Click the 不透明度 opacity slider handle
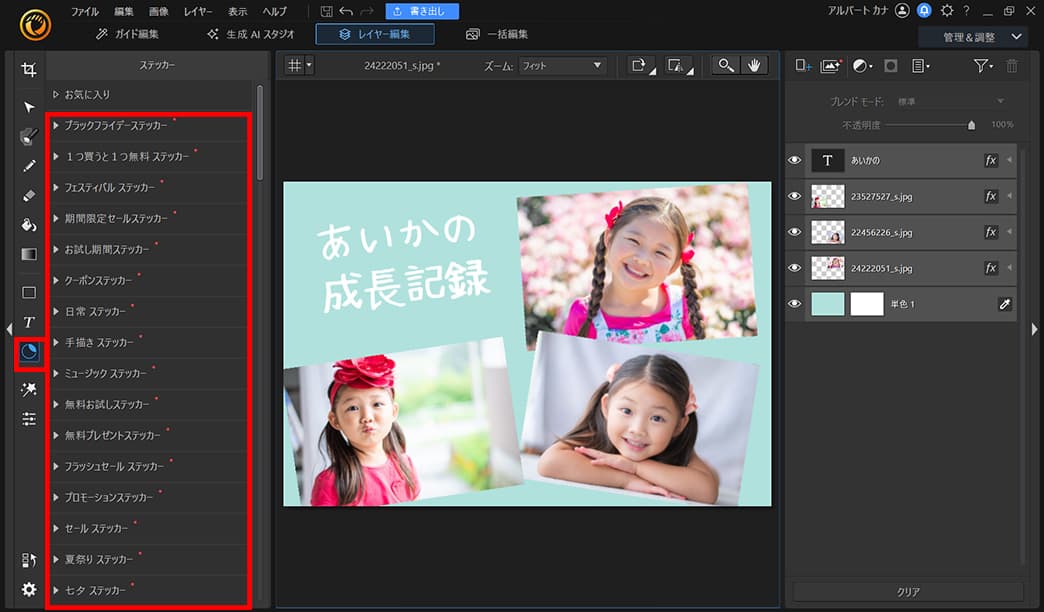The height and width of the screenshot is (612, 1044). point(971,125)
